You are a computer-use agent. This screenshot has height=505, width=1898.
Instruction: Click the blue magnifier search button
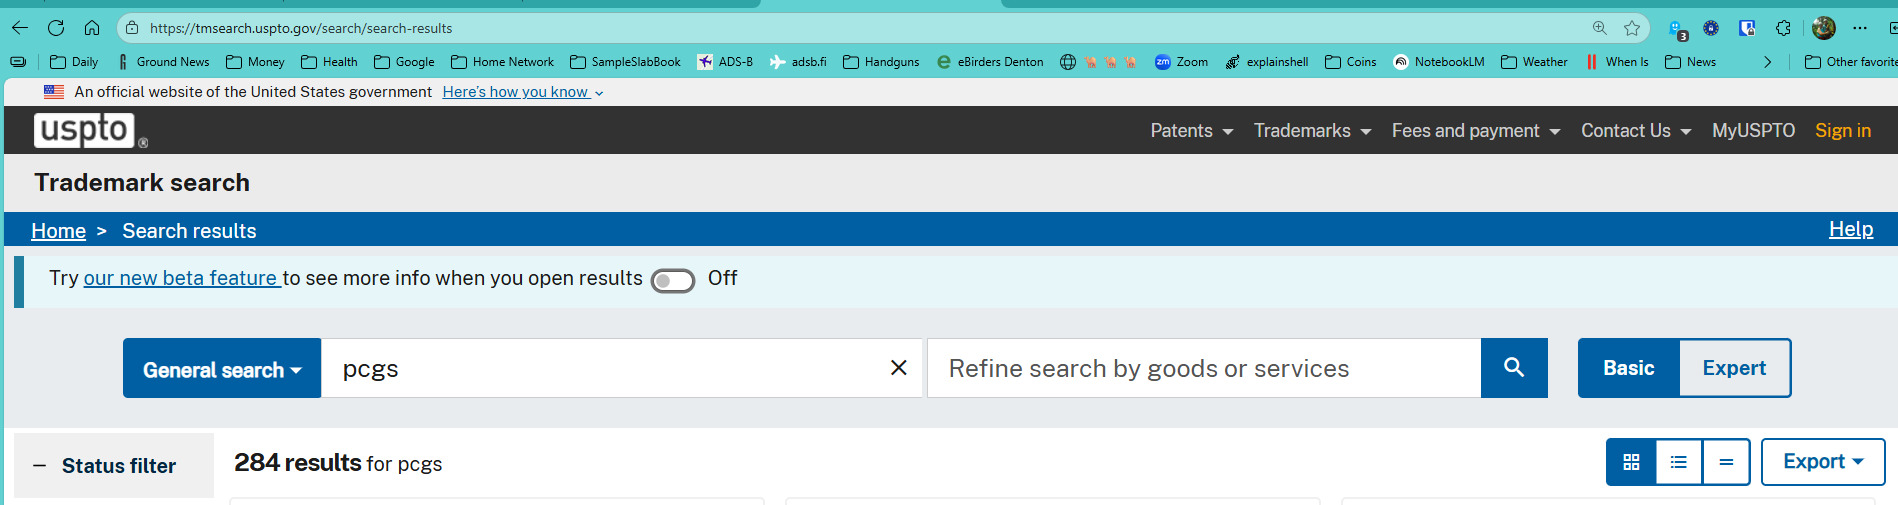(1513, 368)
